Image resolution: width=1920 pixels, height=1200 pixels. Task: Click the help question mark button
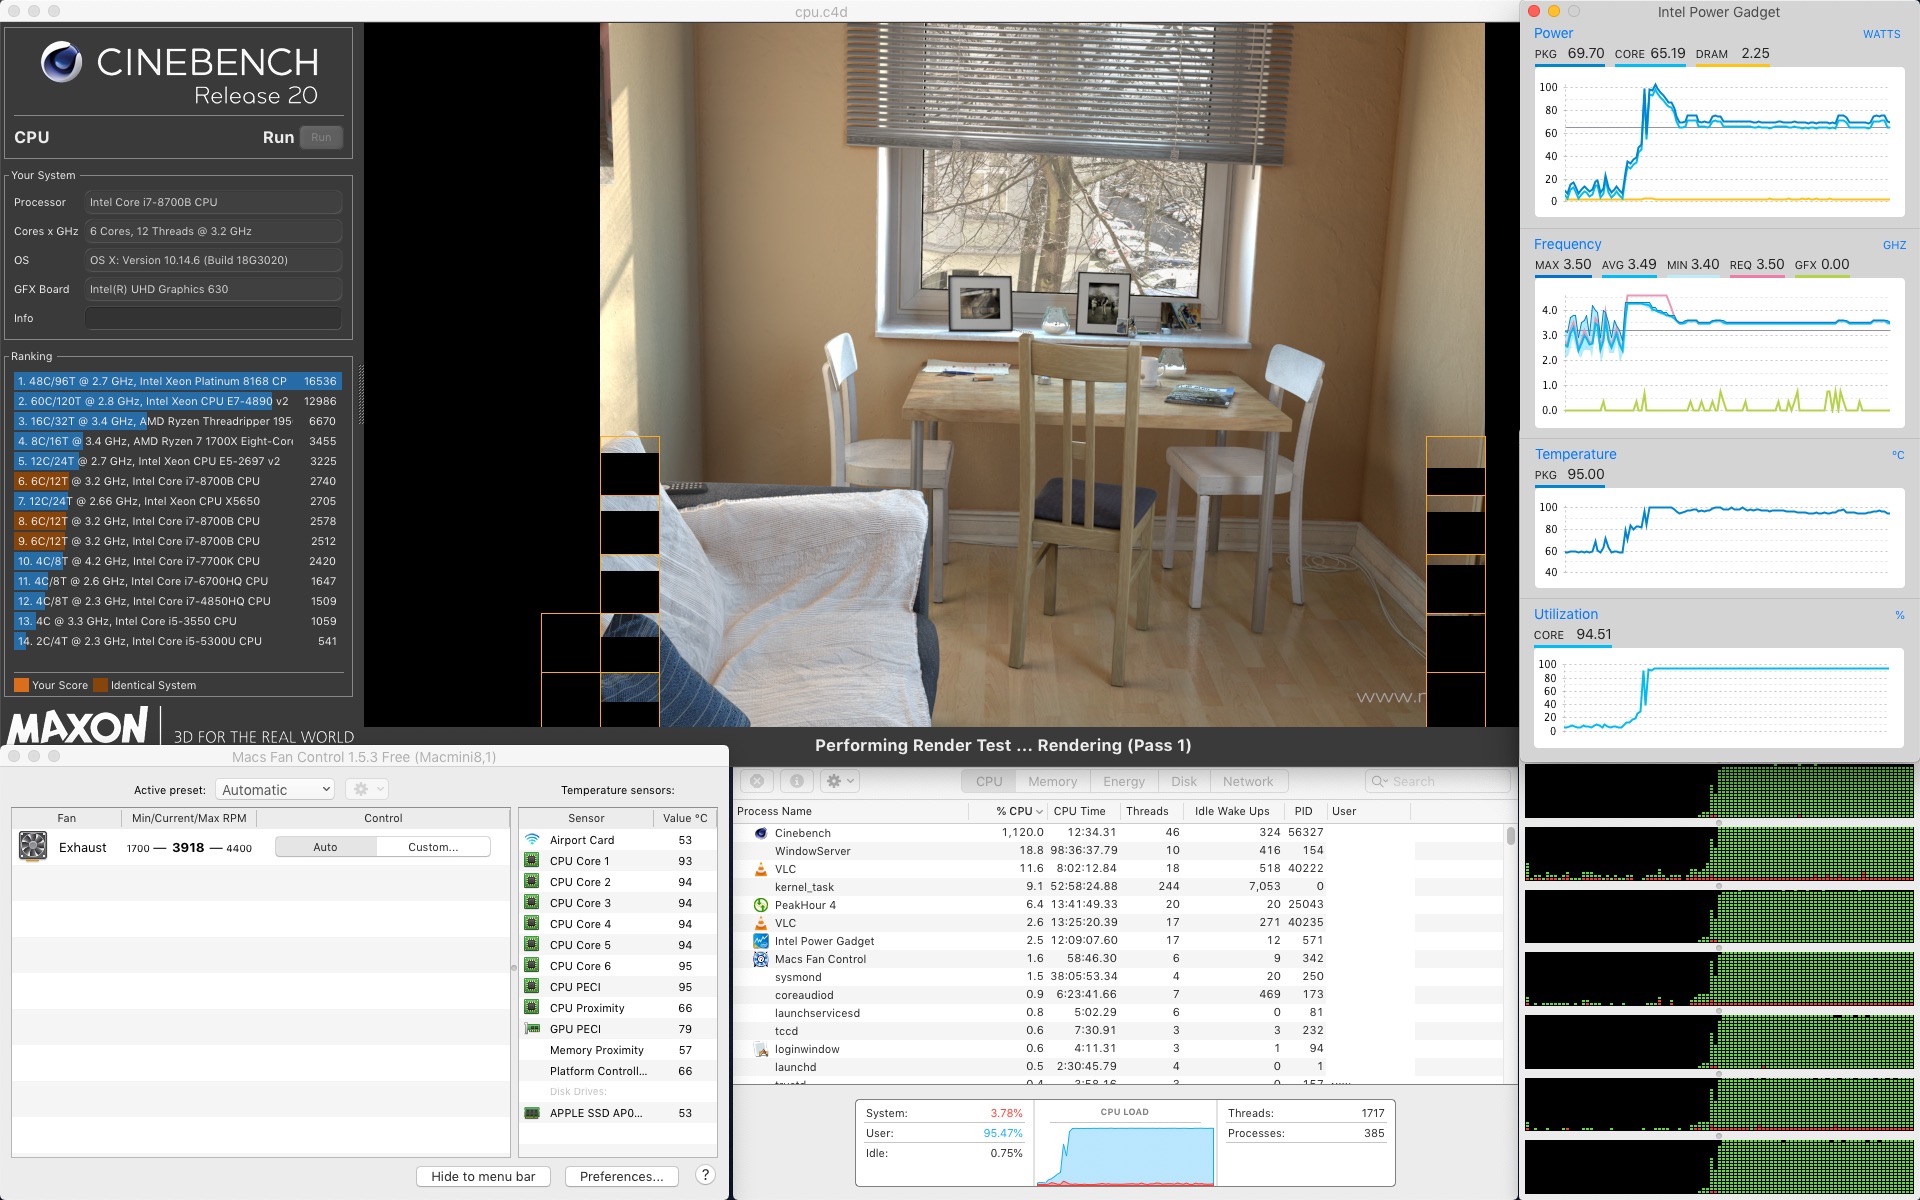705,1175
